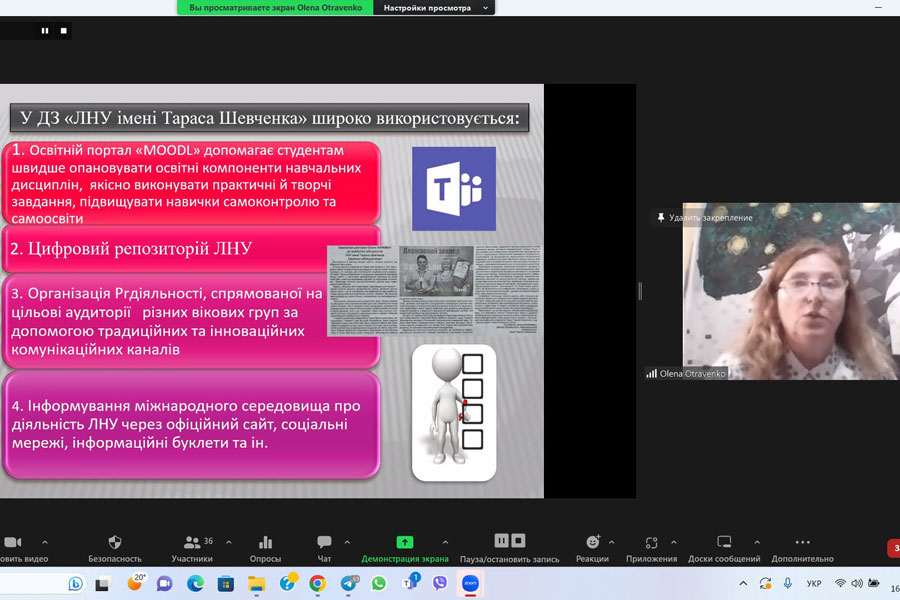Open the Участники participants panel
Image resolution: width=900 pixels, height=600 pixels.
(x=191, y=542)
